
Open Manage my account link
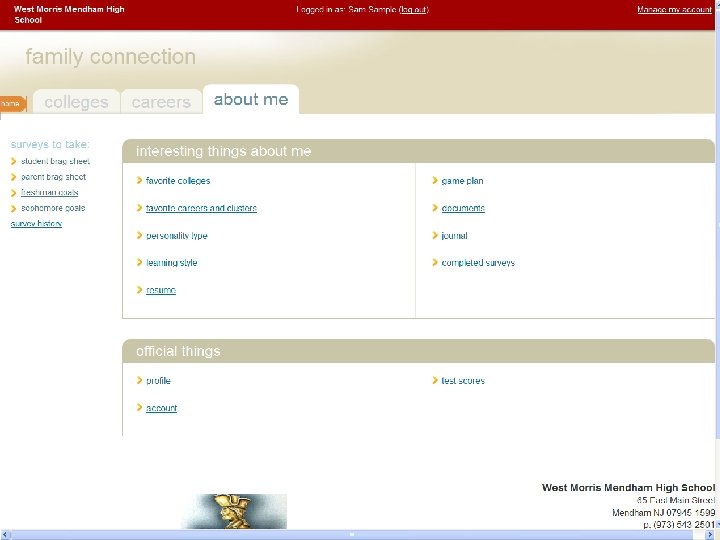pos(674,10)
